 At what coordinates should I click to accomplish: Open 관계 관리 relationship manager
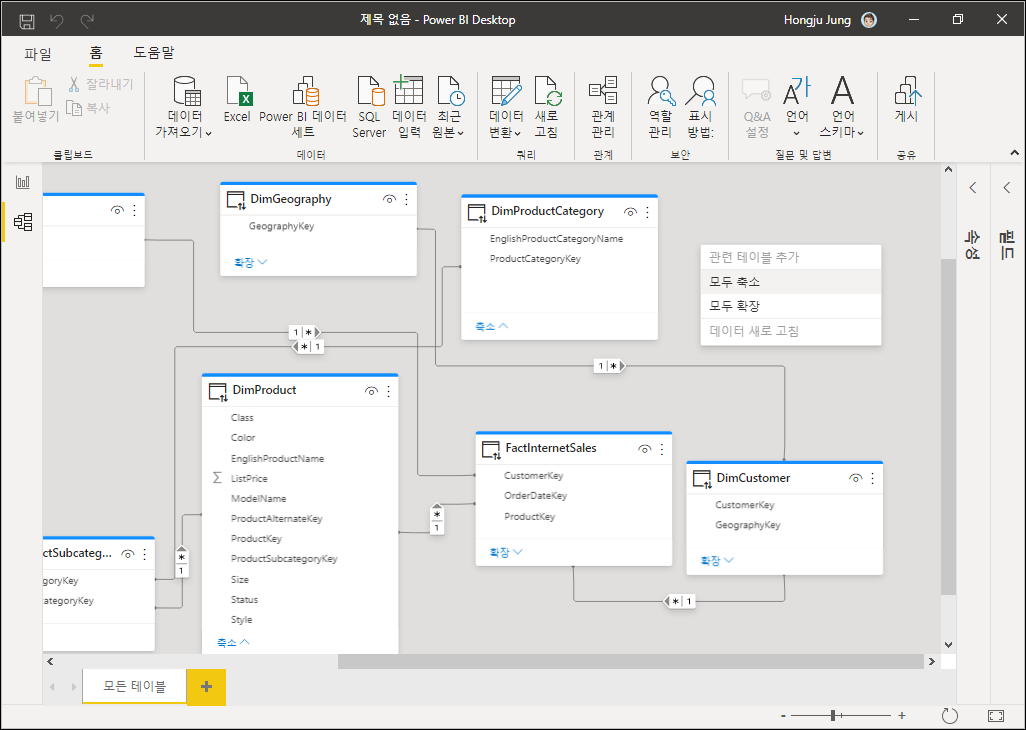click(603, 106)
